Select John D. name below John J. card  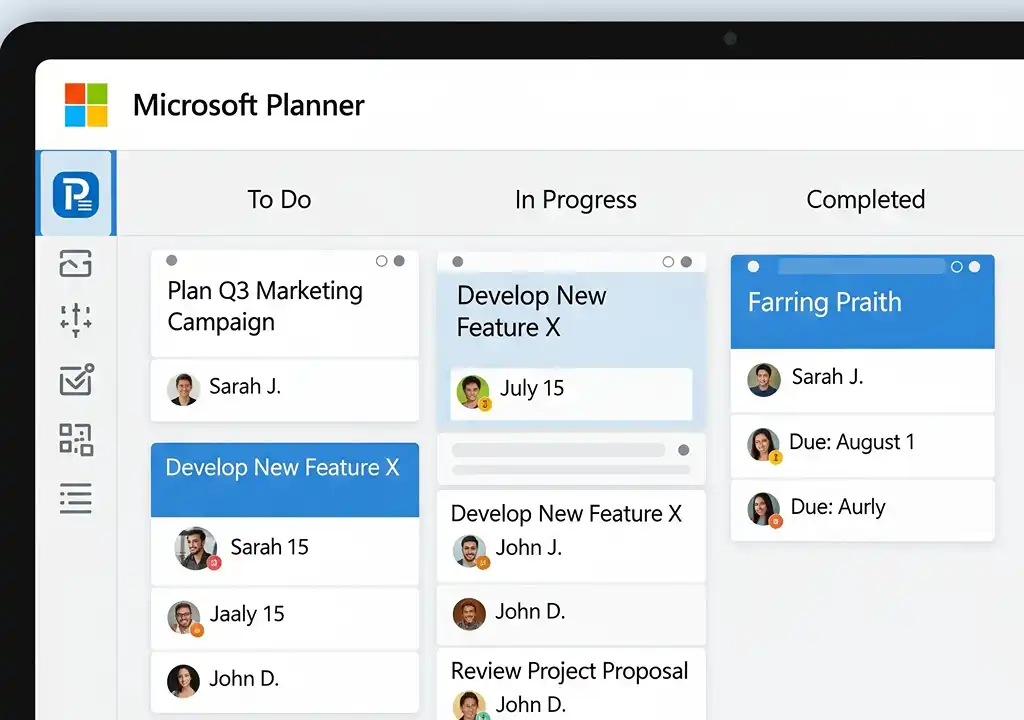530,612
